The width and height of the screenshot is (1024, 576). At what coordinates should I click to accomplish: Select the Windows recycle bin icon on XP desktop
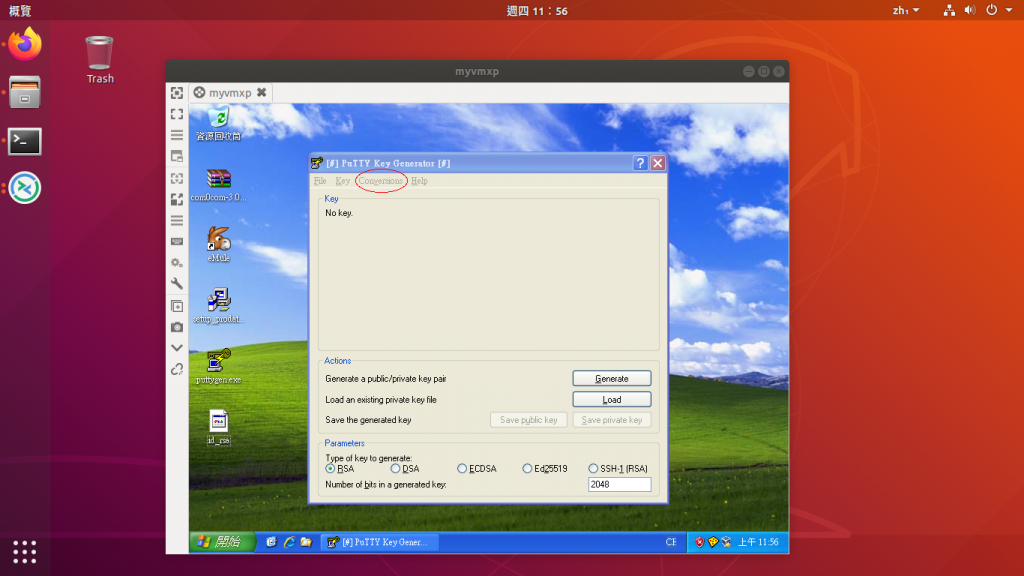pos(219,125)
